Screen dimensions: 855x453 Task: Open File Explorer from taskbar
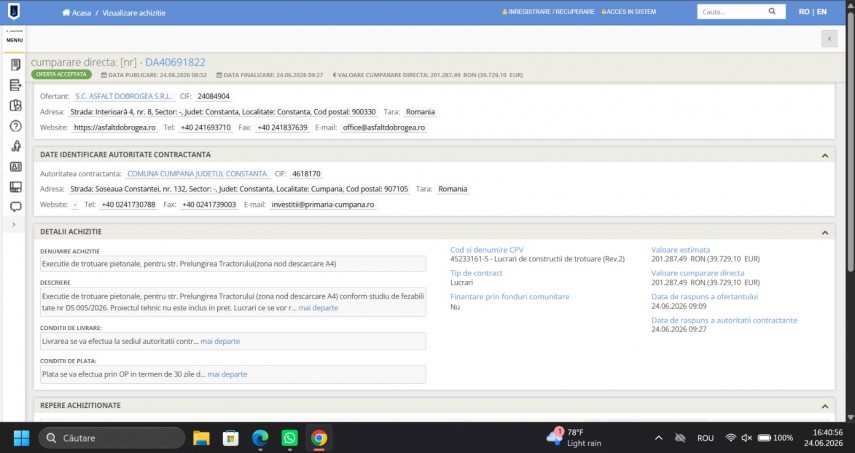(x=201, y=438)
